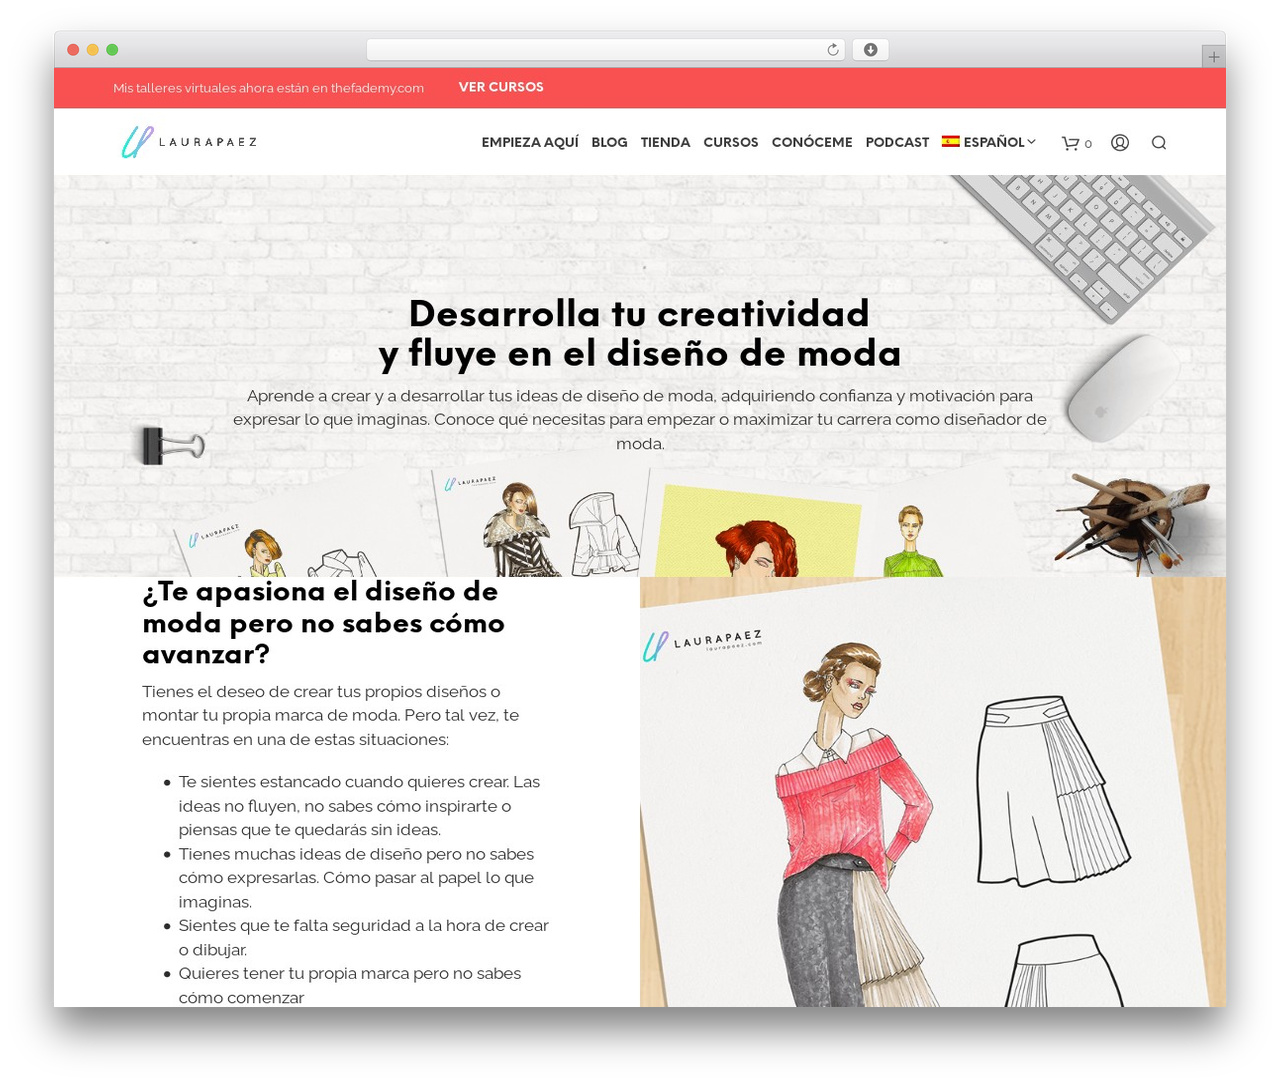This screenshot has height=1084, width=1280.
Task: Click the bullet Te sientes estancado cuando quieres crear
Action: (359, 806)
